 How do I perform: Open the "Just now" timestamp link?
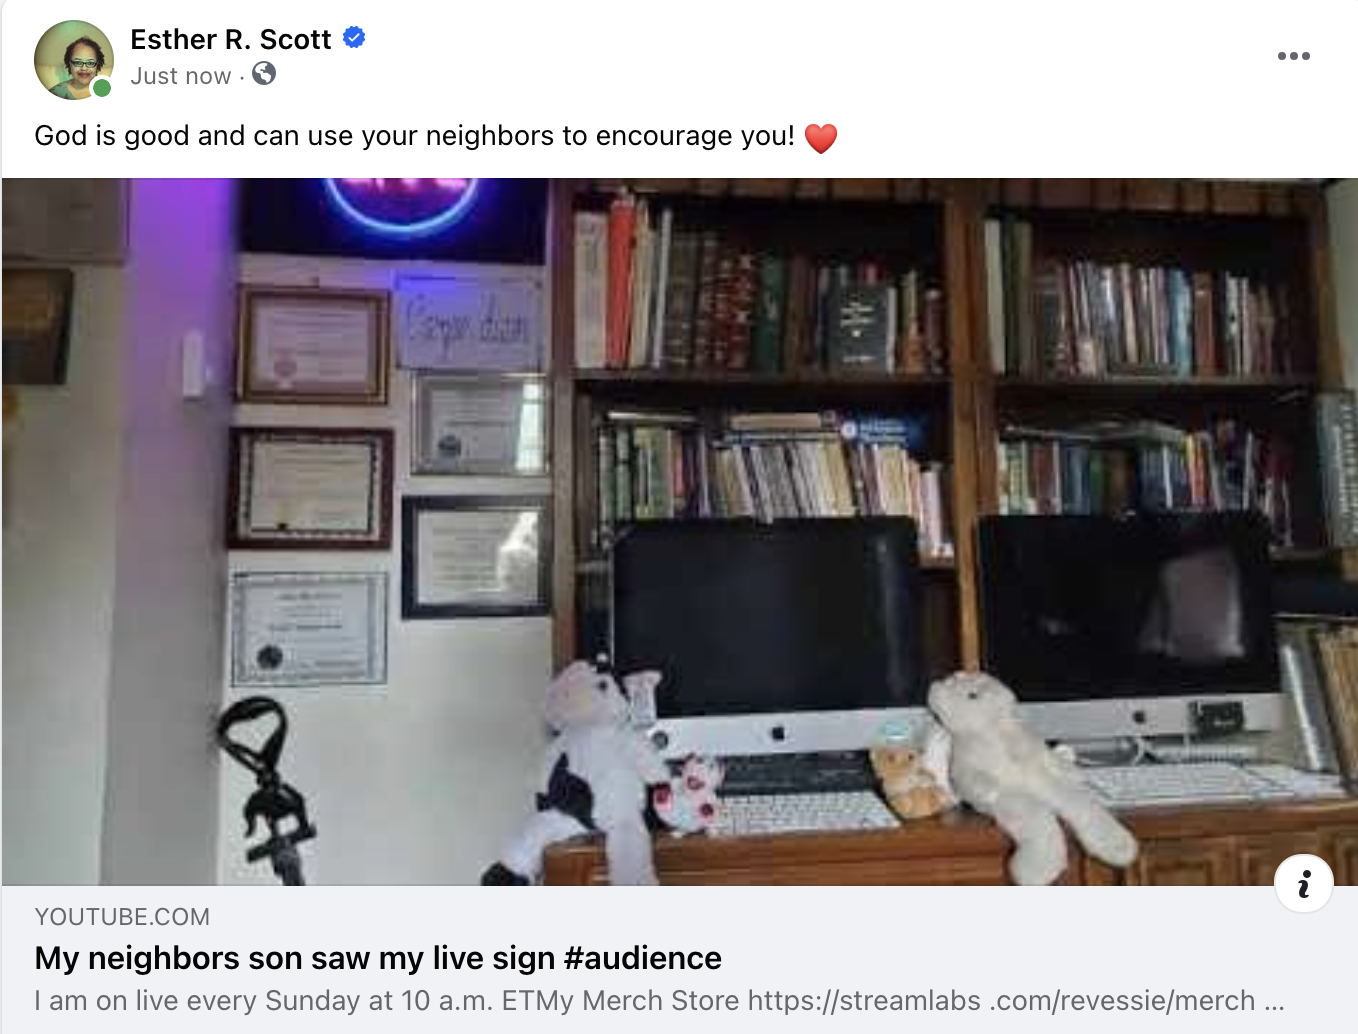pos(181,76)
